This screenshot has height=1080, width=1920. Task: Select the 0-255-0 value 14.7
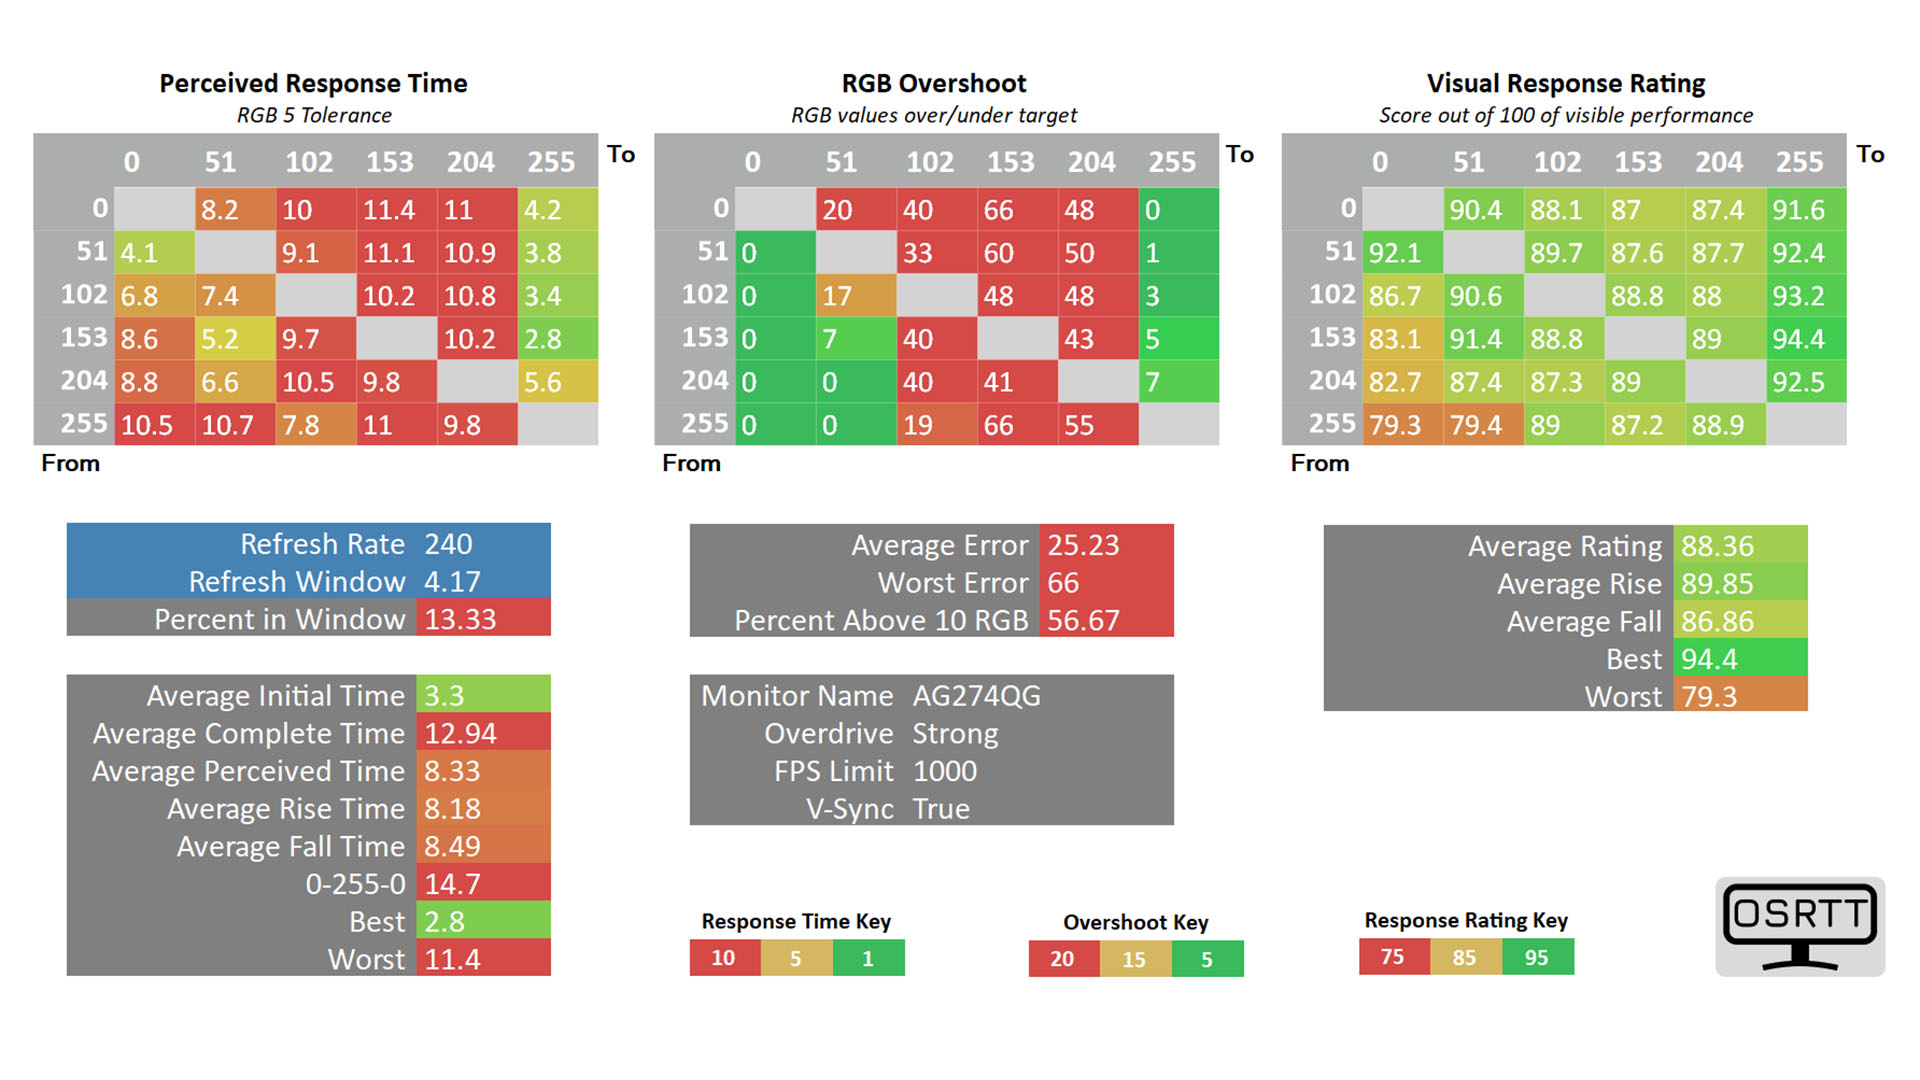tap(453, 884)
